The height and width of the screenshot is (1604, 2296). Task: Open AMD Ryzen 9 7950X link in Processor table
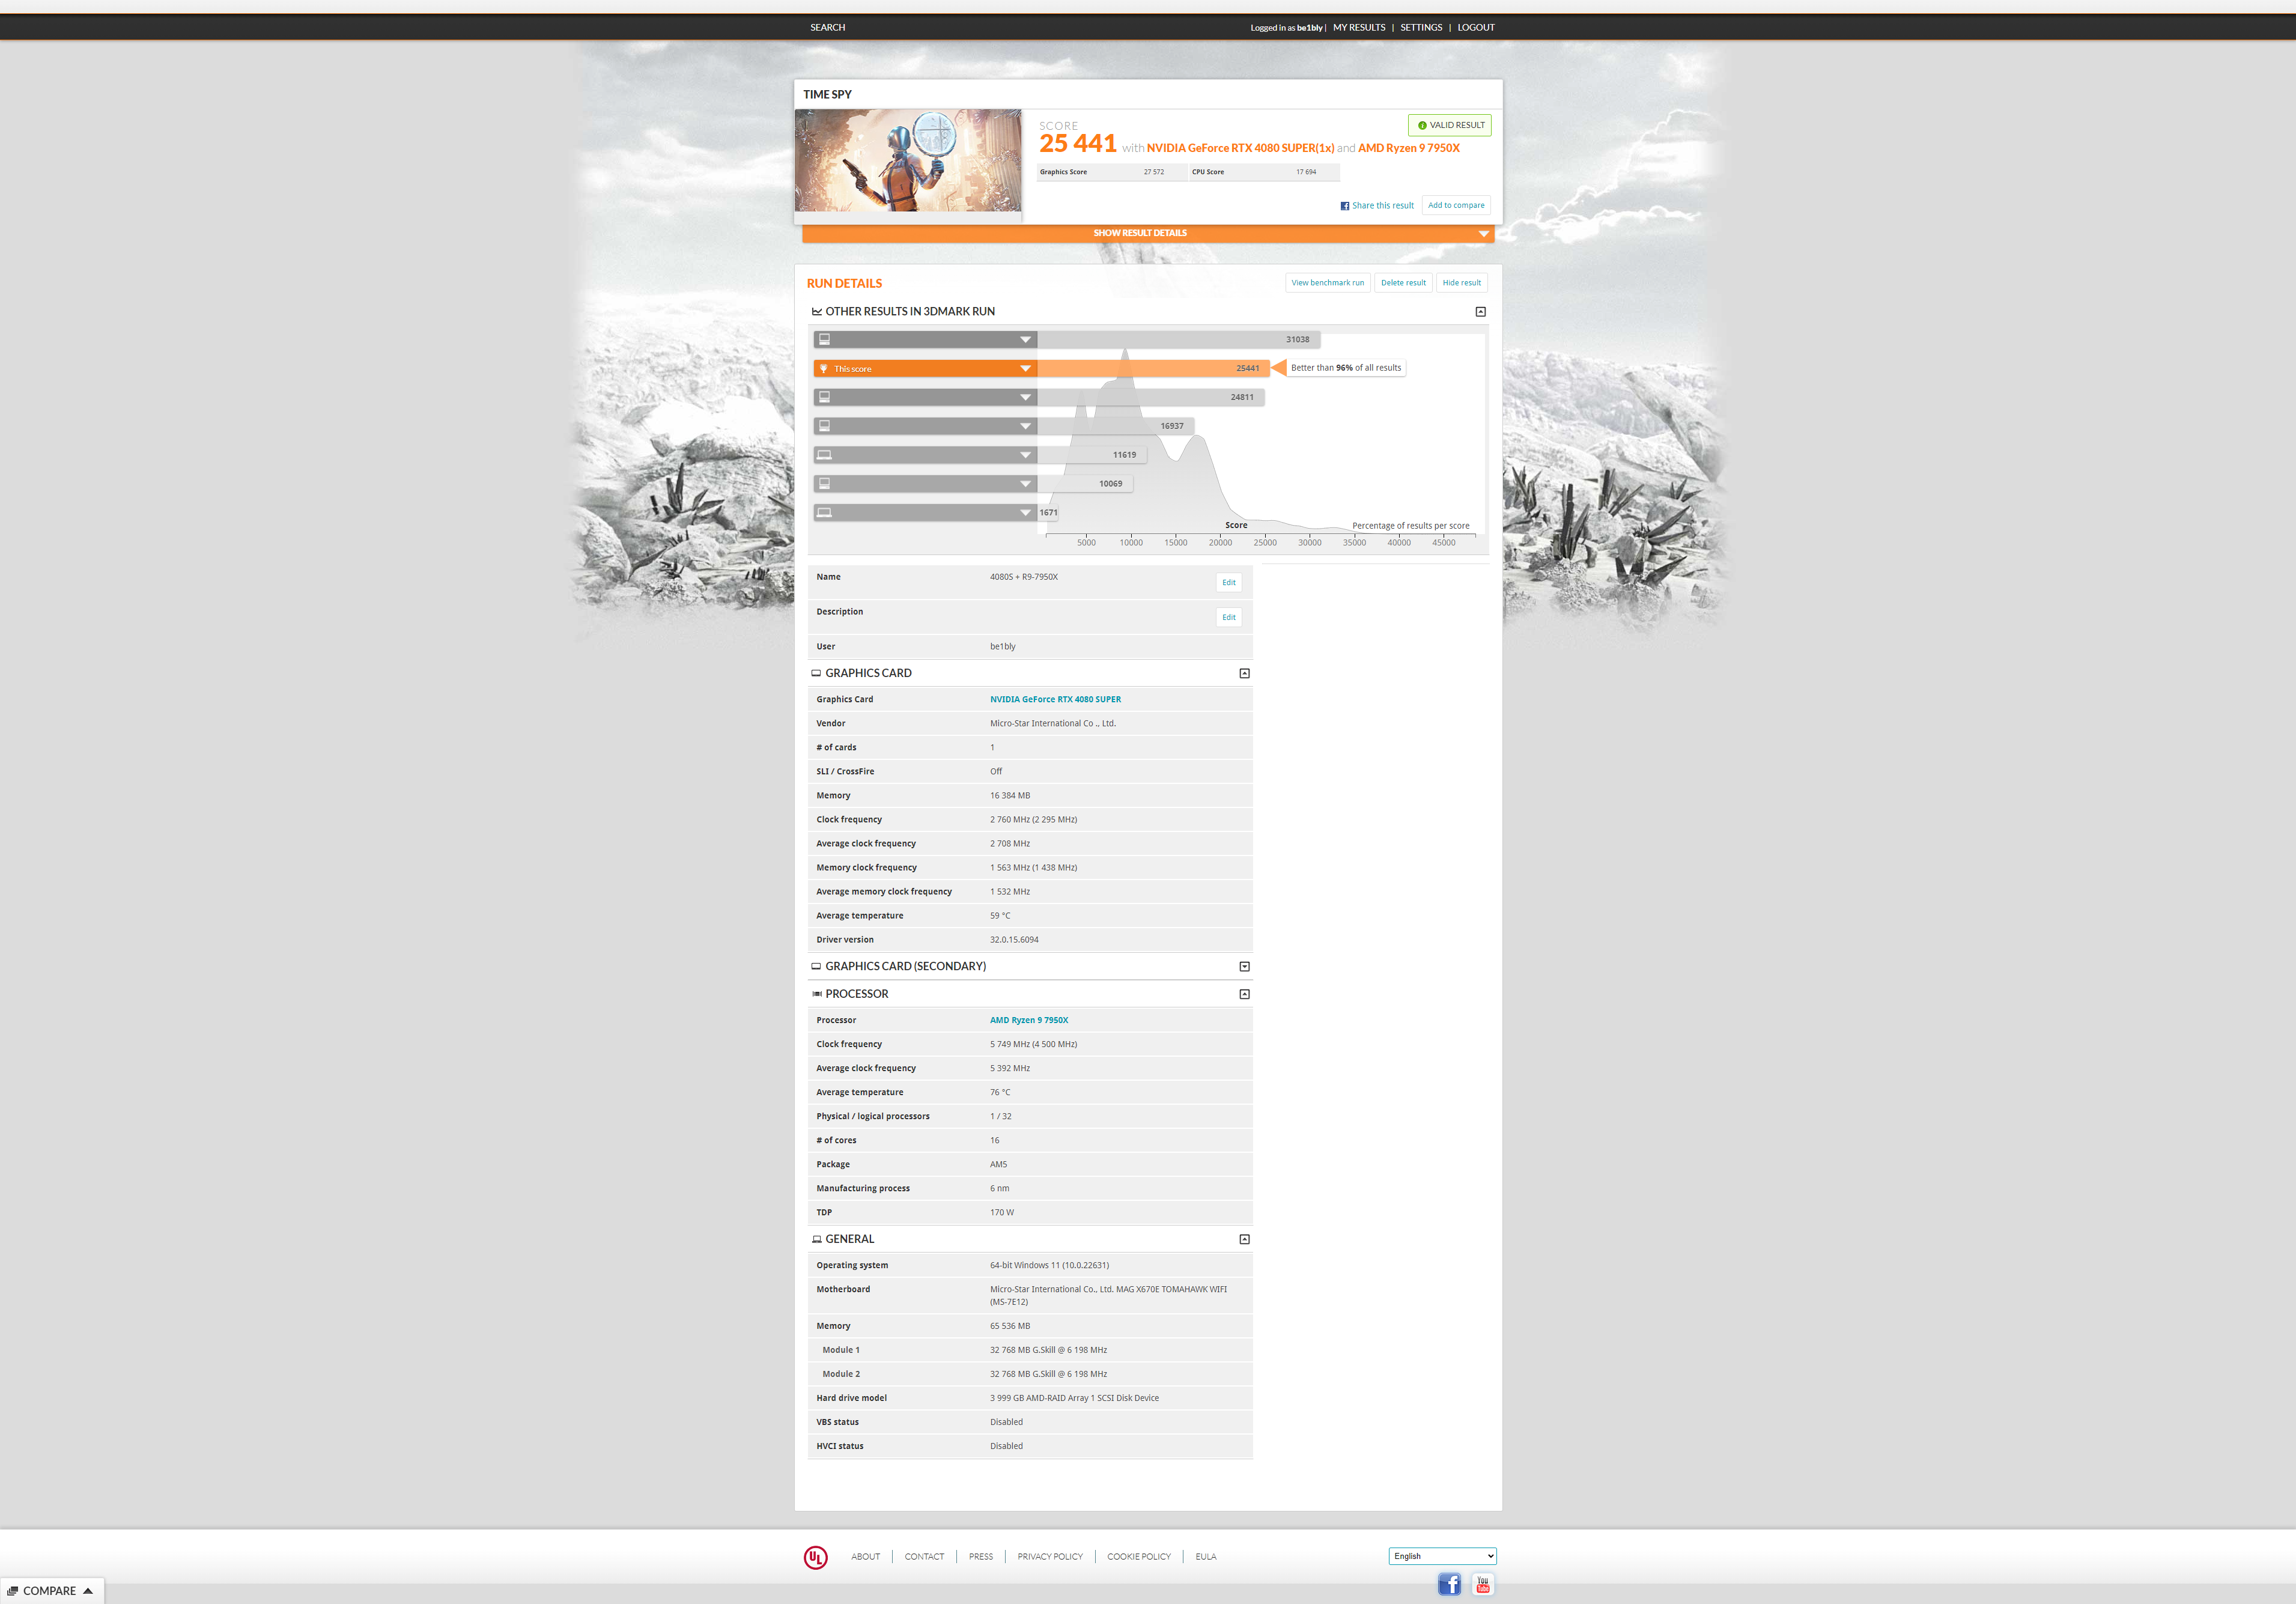[x=1029, y=1021]
